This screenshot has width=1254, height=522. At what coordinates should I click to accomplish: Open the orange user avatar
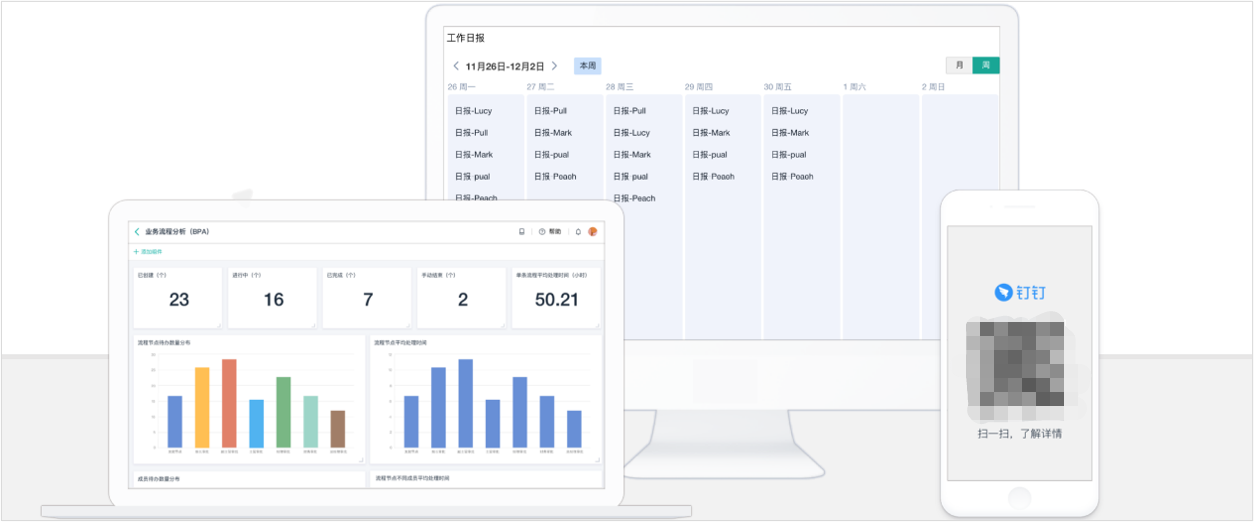[593, 231]
